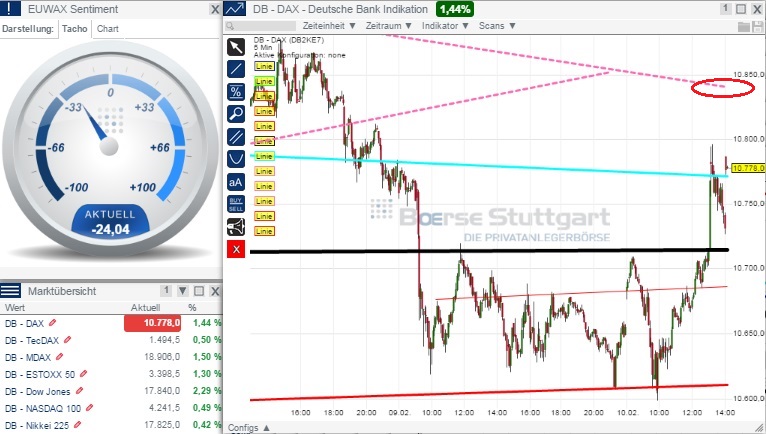Click the yellow 10.778,0 price axis label
Viewport: 766px width, 434px height.
click(748, 168)
